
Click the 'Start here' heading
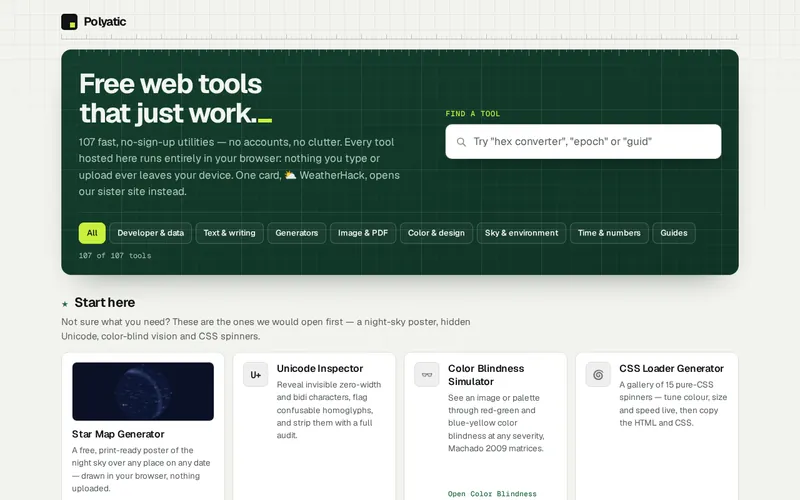click(x=105, y=303)
